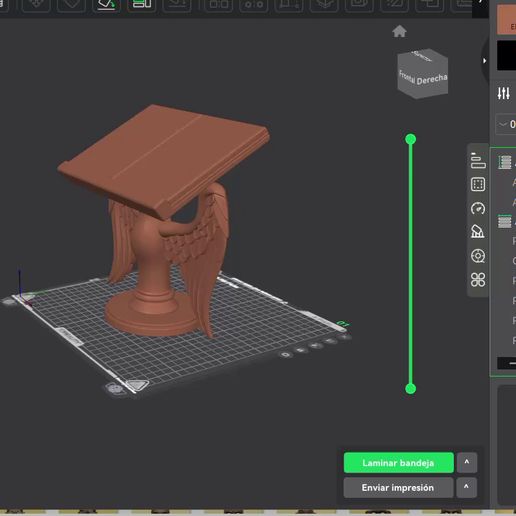Image resolution: width=516 pixels, height=516 pixels.
Task: Open the support settings icon
Action: (x=478, y=232)
